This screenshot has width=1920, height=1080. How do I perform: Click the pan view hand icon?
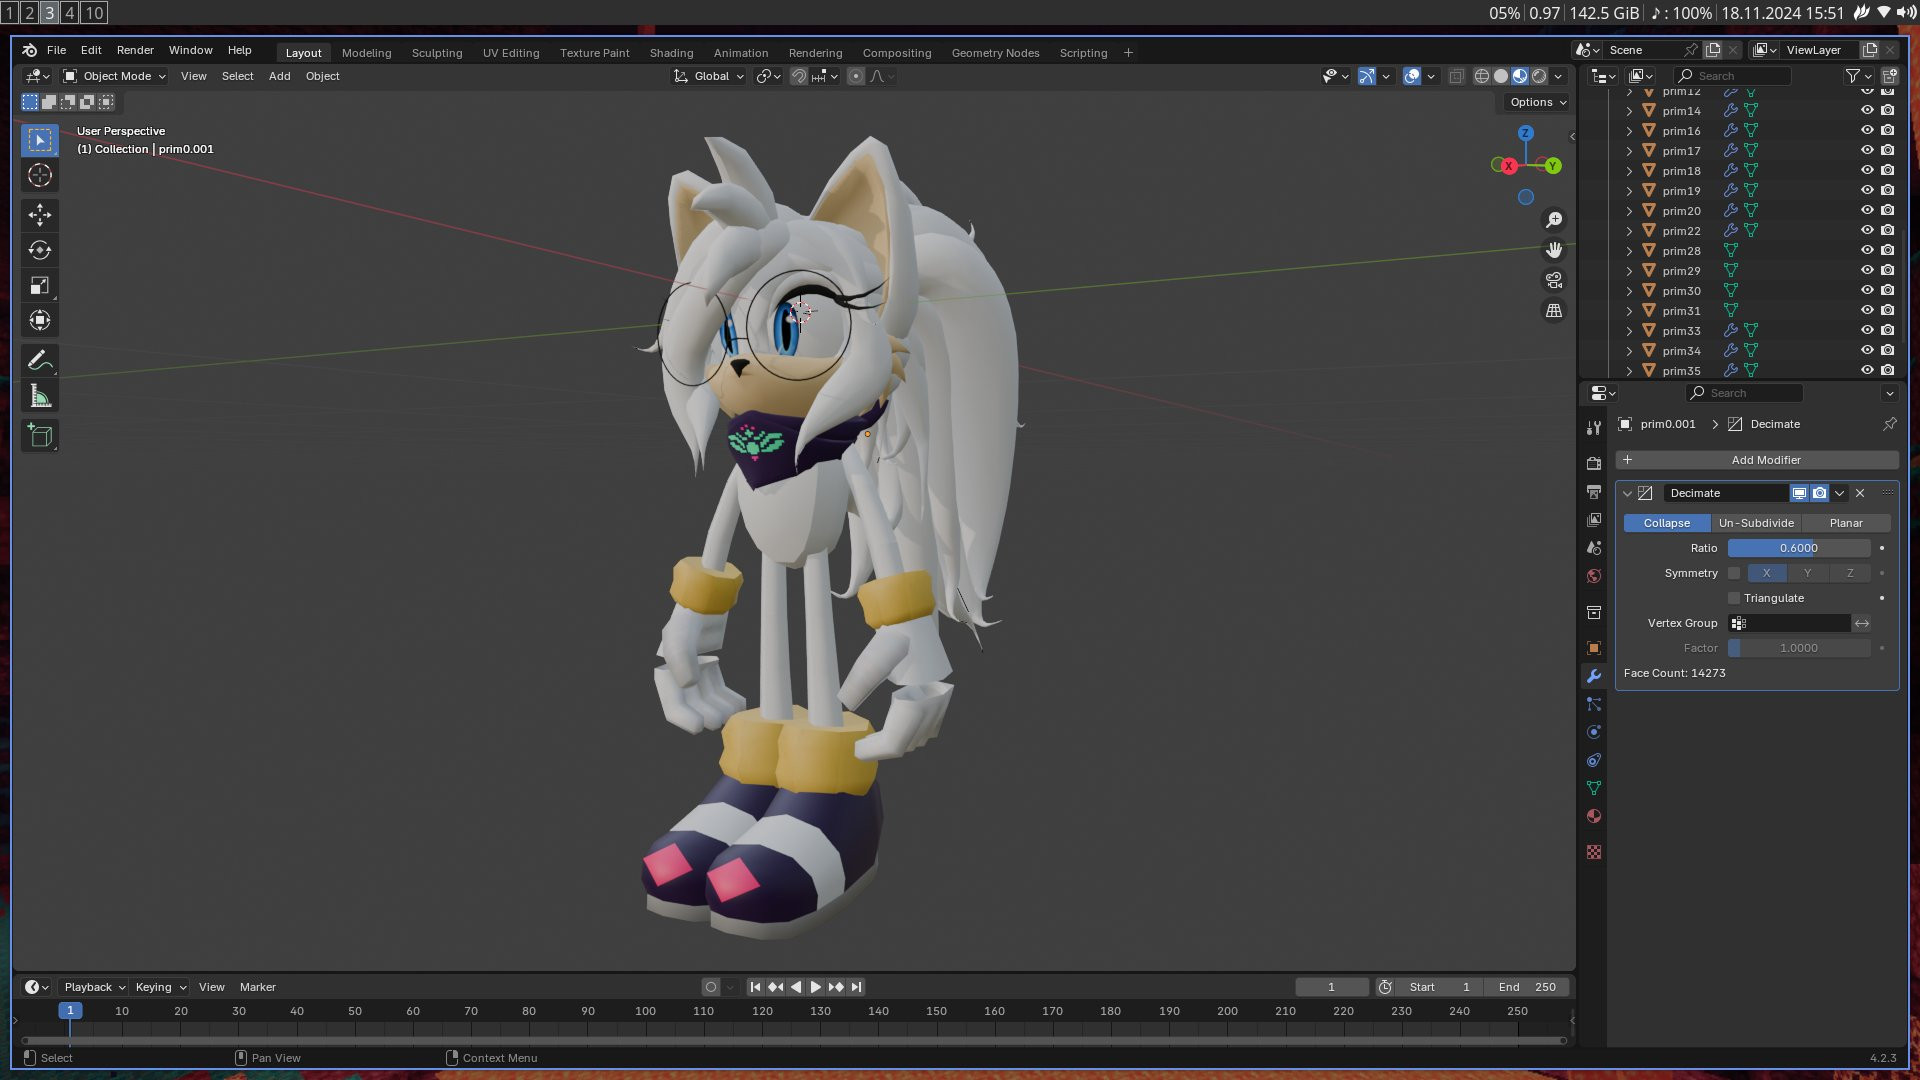tap(1554, 250)
